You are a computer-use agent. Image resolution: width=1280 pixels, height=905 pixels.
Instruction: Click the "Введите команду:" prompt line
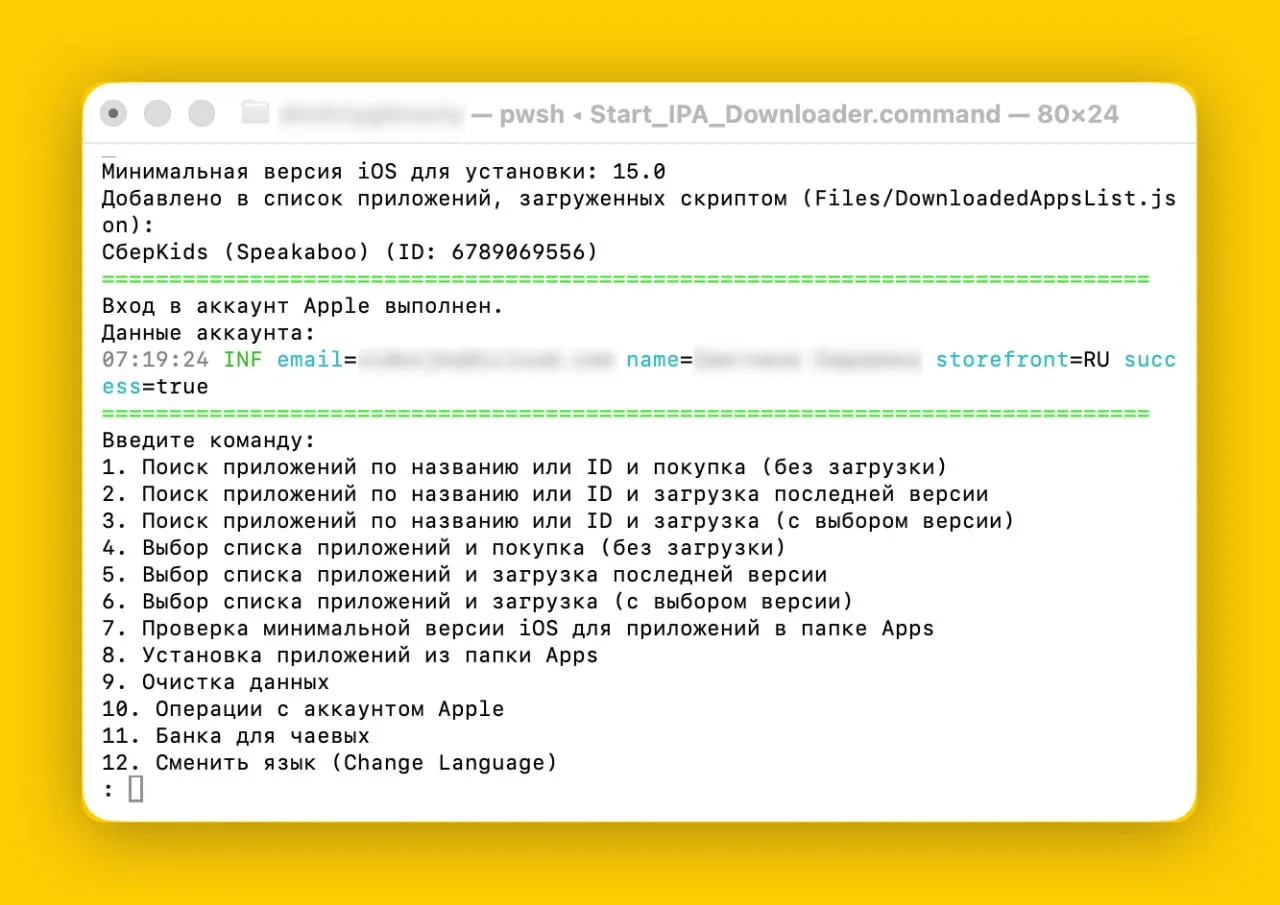click(x=208, y=440)
